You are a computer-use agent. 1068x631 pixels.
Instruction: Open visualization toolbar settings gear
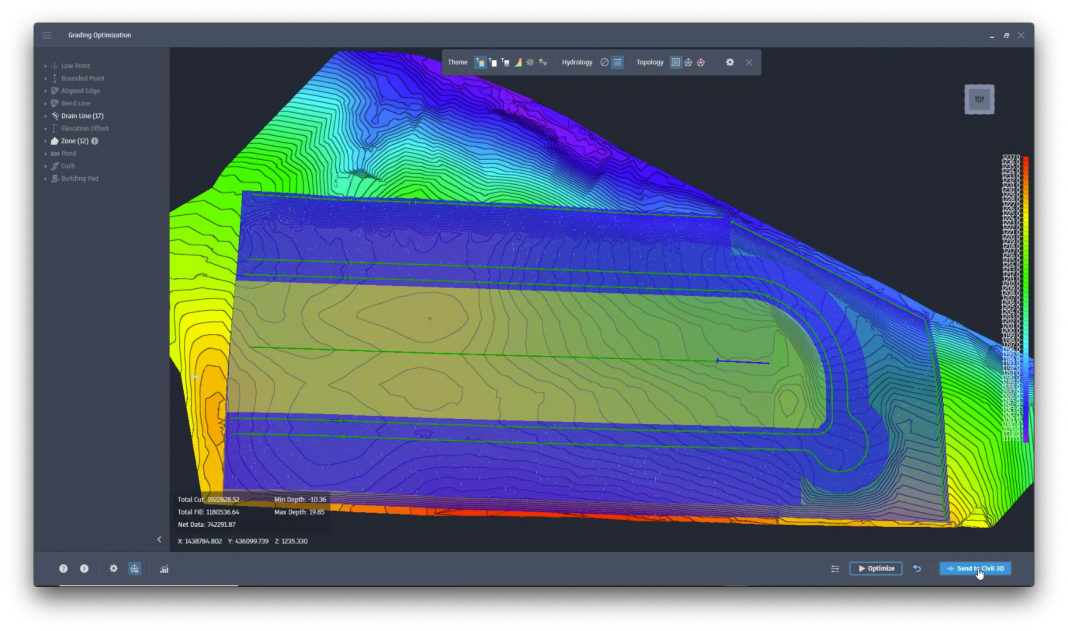point(730,62)
